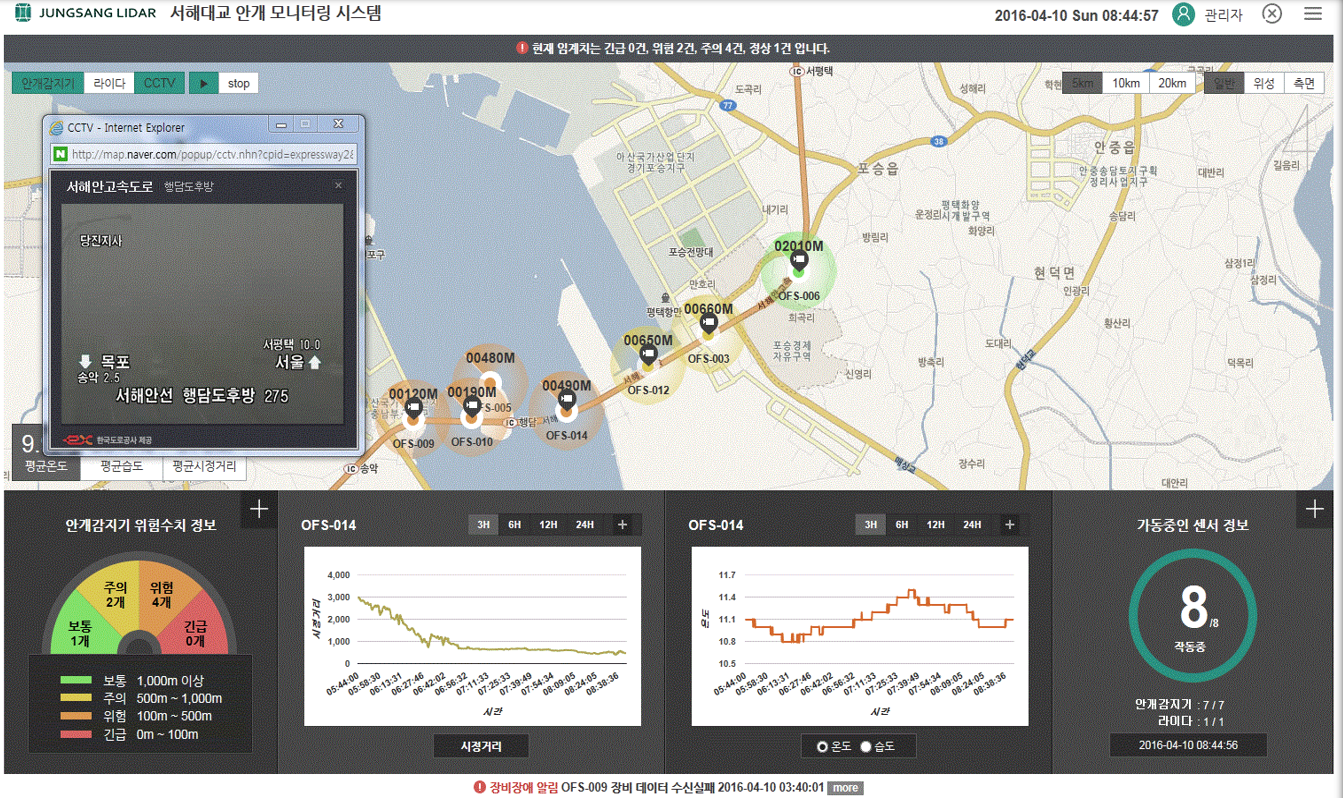Image resolution: width=1343 pixels, height=798 pixels.
Task: Click the stop button
Action: click(238, 83)
